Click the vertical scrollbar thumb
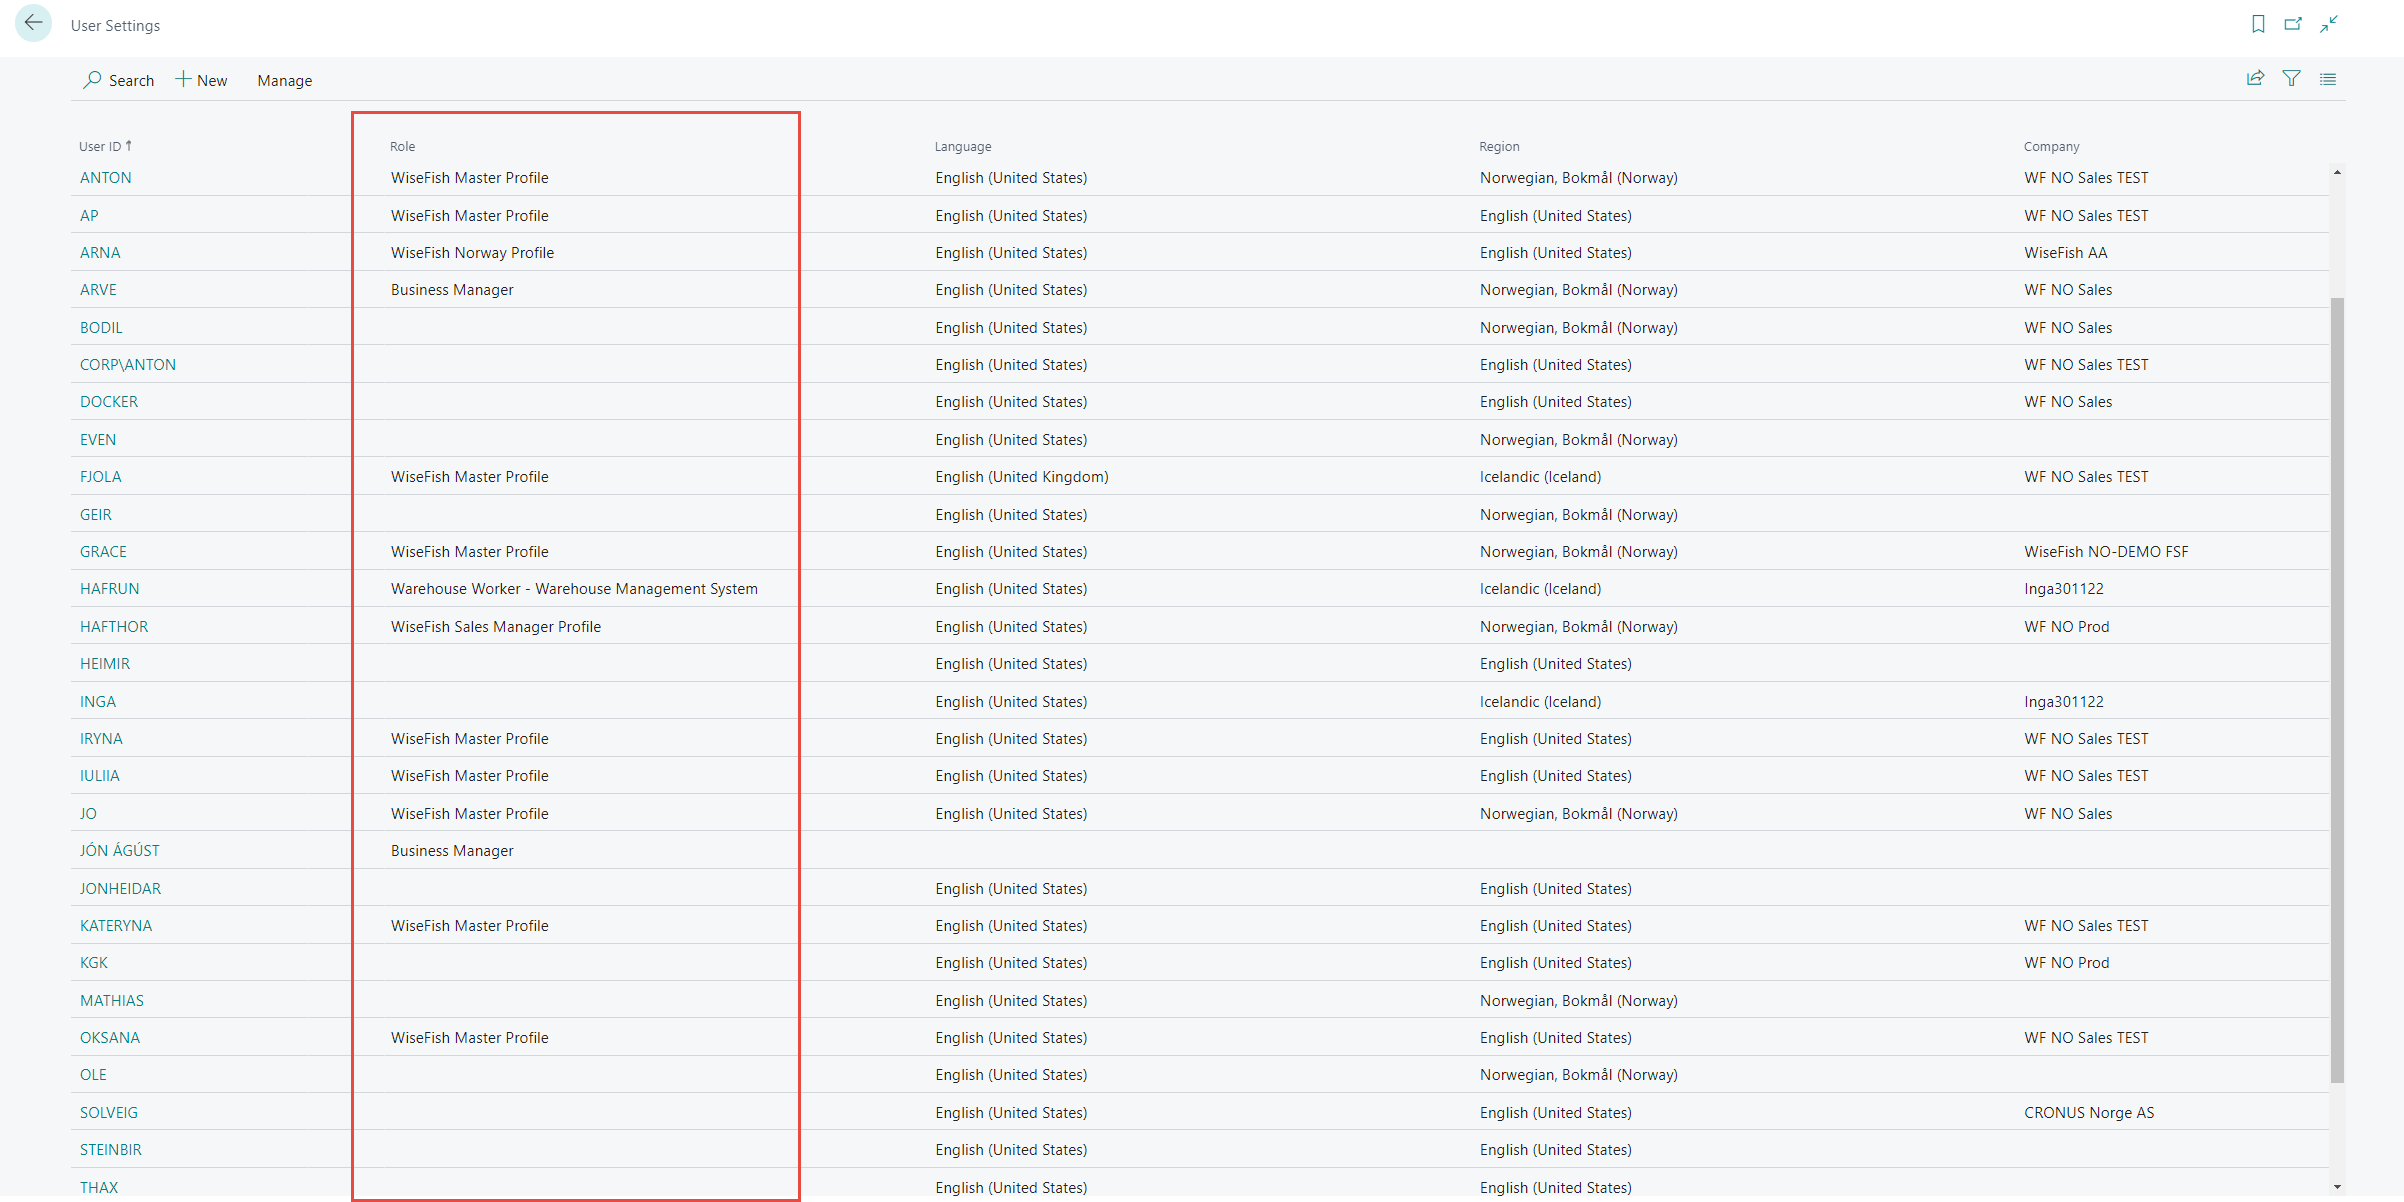 [x=2337, y=690]
